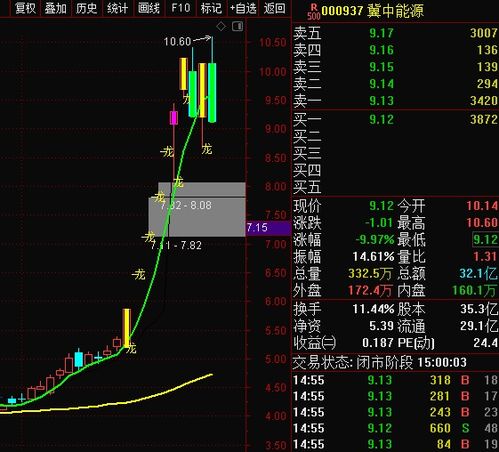Click the boxed 最低 value 9.12
Viewport: 499px width, 452px height.
486,240
